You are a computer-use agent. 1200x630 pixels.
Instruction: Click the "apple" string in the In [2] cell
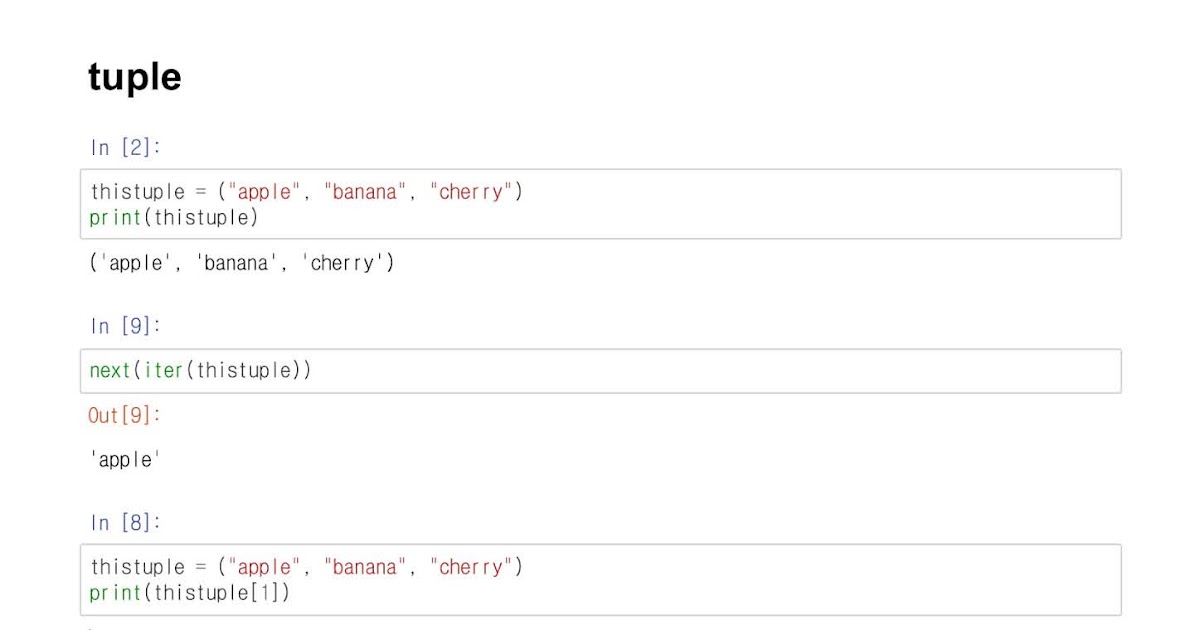click(x=265, y=192)
